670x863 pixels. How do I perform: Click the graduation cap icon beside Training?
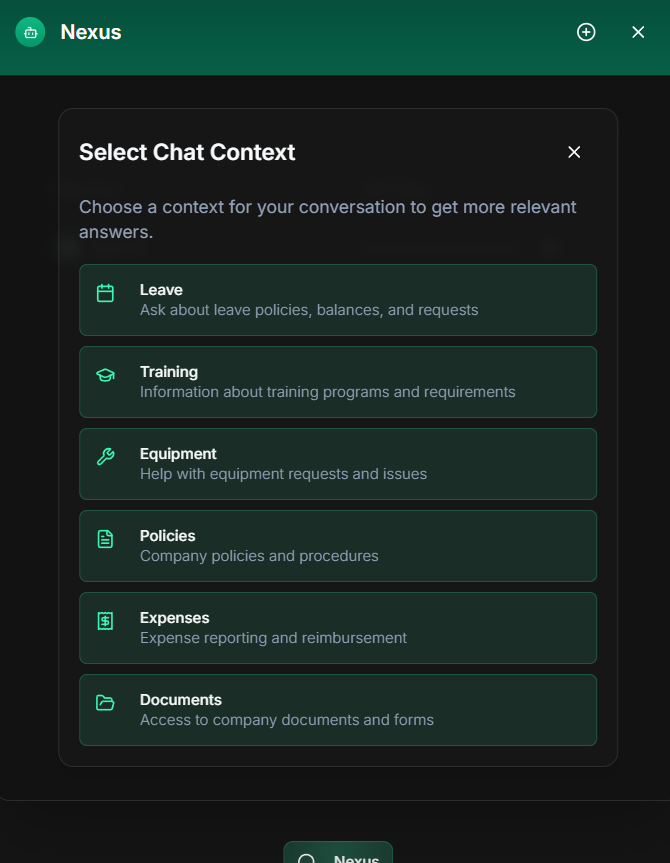coord(105,375)
